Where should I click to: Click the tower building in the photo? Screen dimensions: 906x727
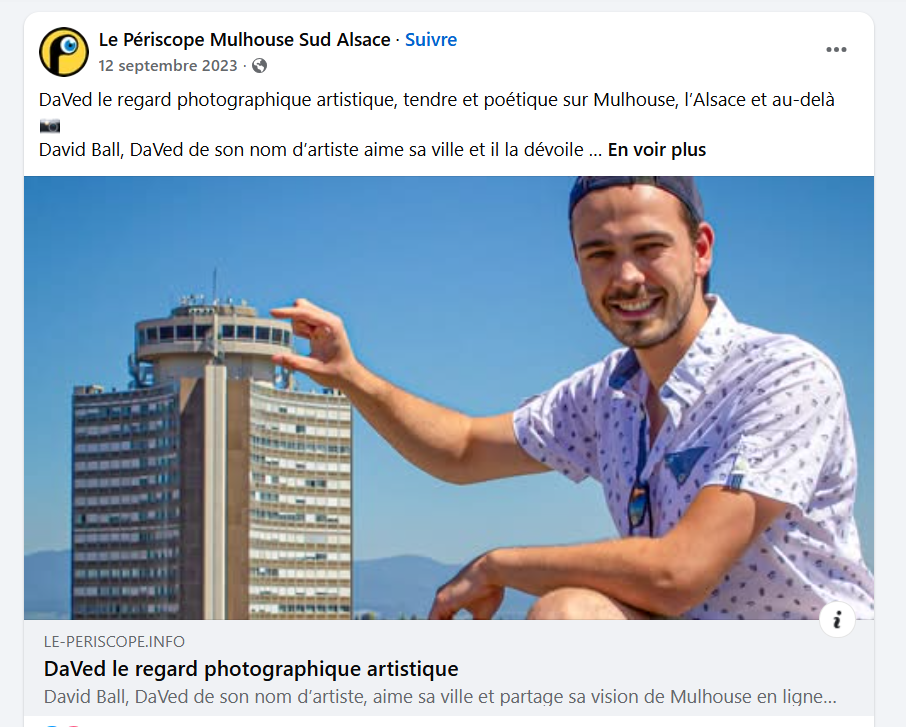(x=212, y=457)
